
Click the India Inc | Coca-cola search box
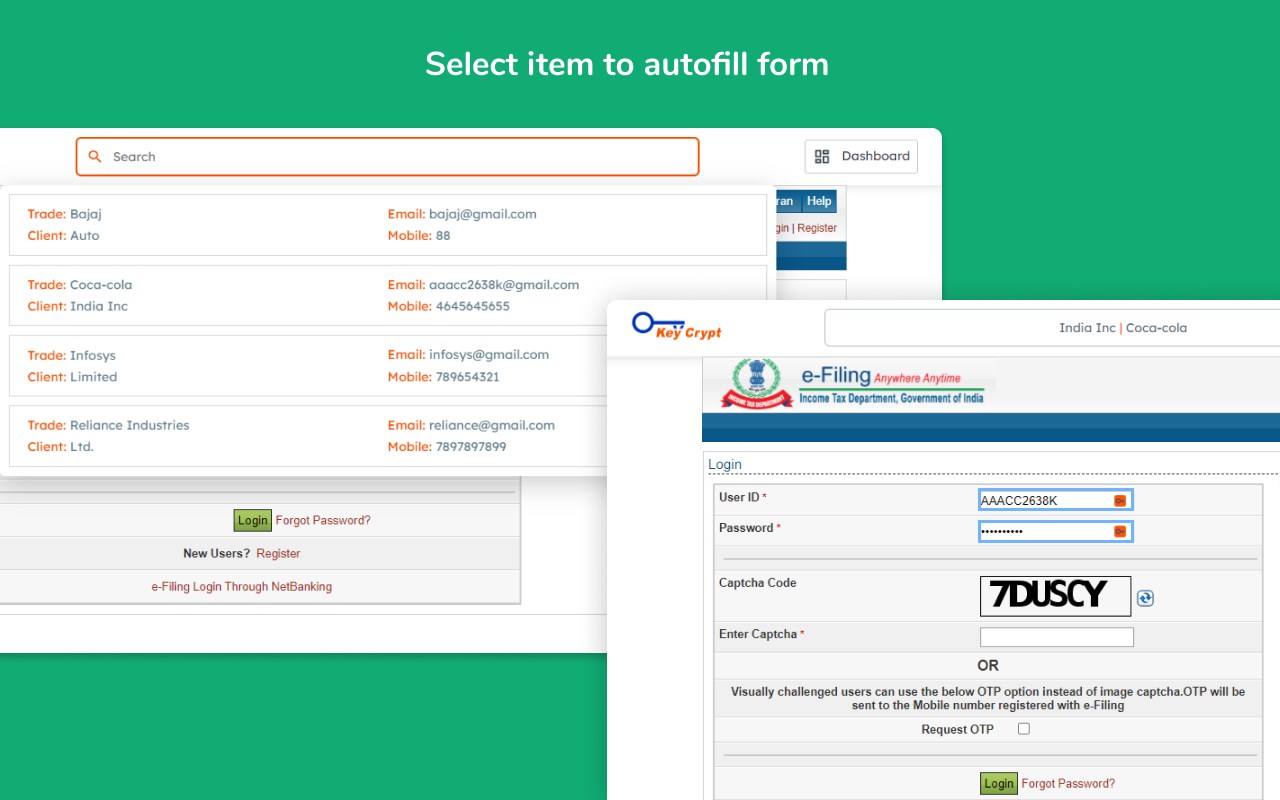coord(1052,328)
